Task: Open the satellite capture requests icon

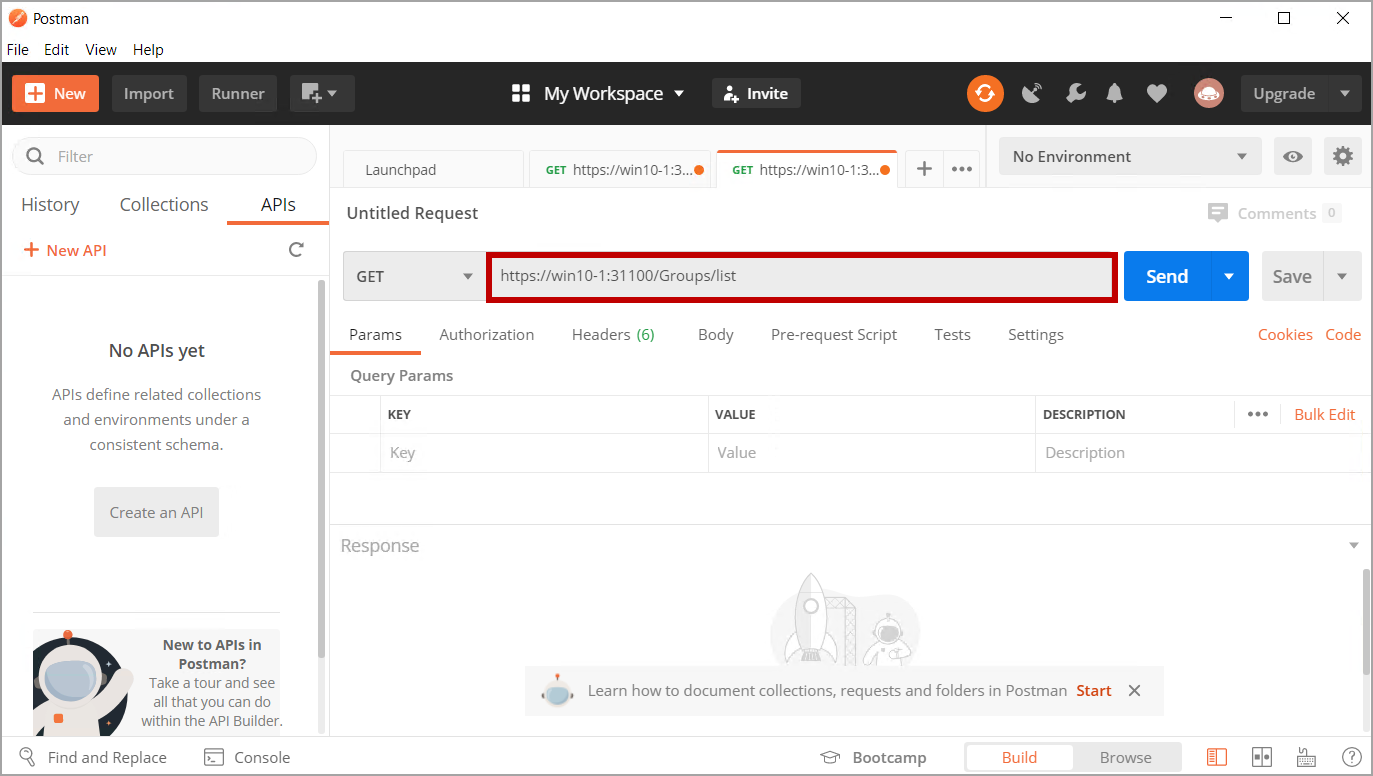Action: tap(1032, 93)
